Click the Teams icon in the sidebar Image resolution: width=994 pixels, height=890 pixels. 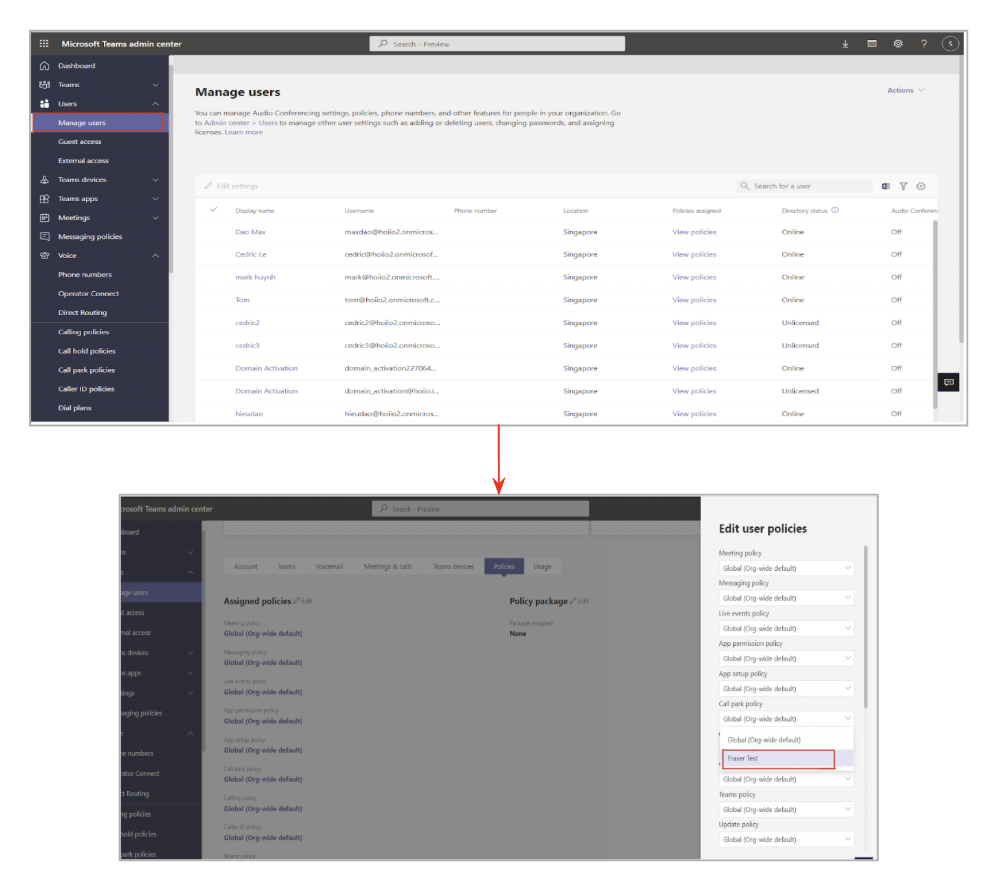pyautogui.click(x=44, y=85)
